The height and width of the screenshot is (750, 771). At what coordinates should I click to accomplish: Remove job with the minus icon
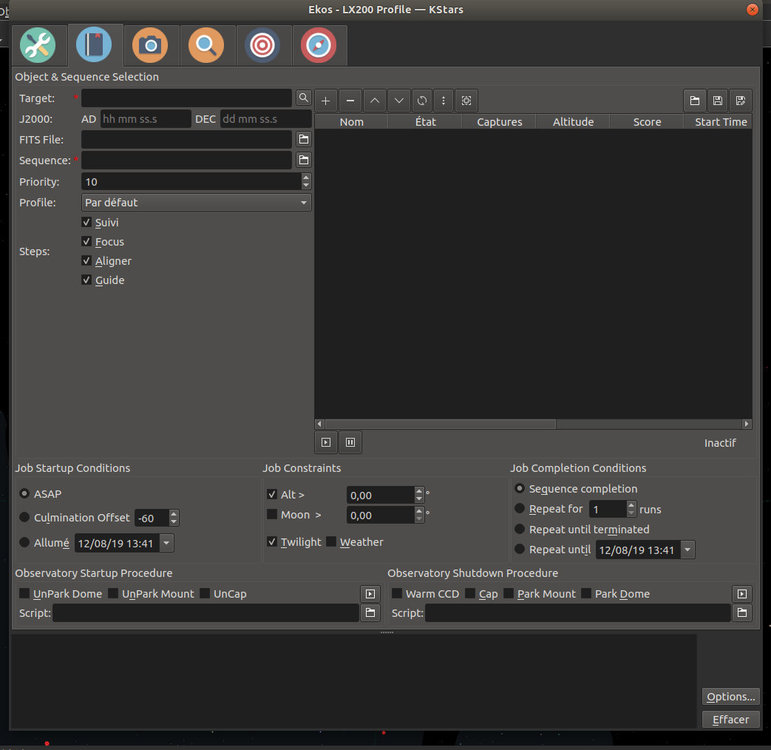click(350, 101)
